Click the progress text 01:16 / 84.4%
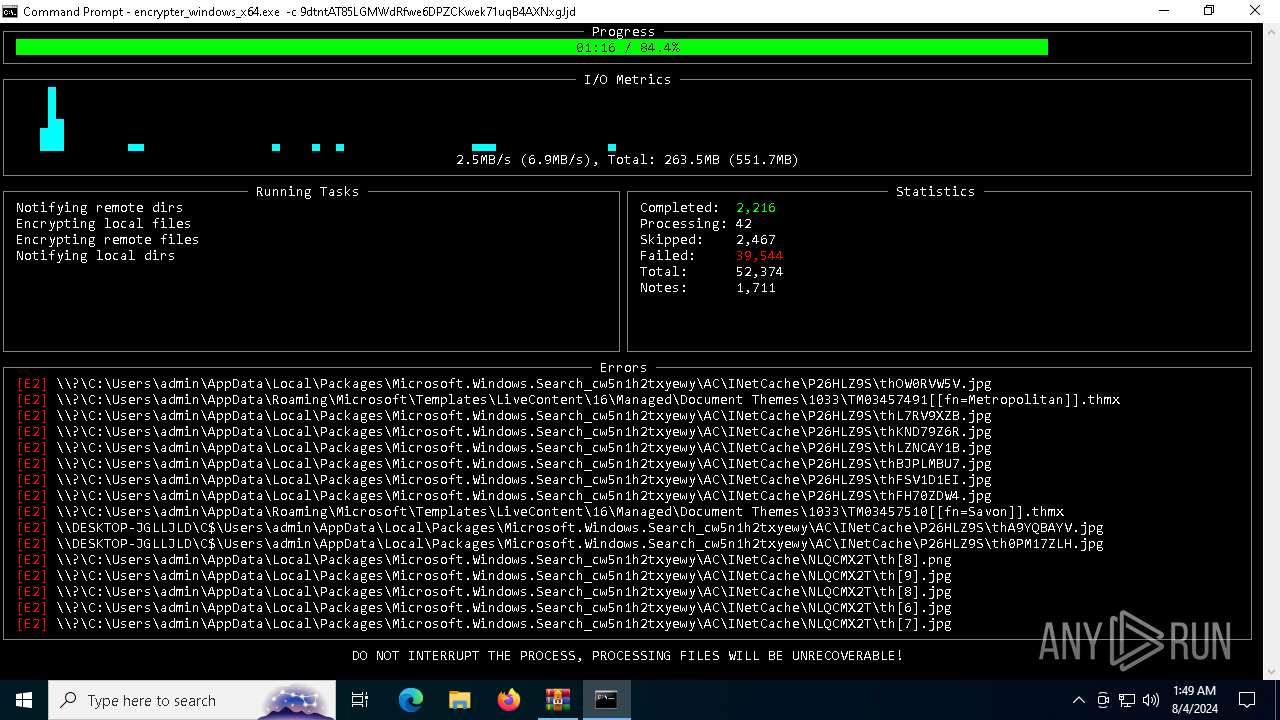The height and width of the screenshot is (720, 1280). pos(628,47)
